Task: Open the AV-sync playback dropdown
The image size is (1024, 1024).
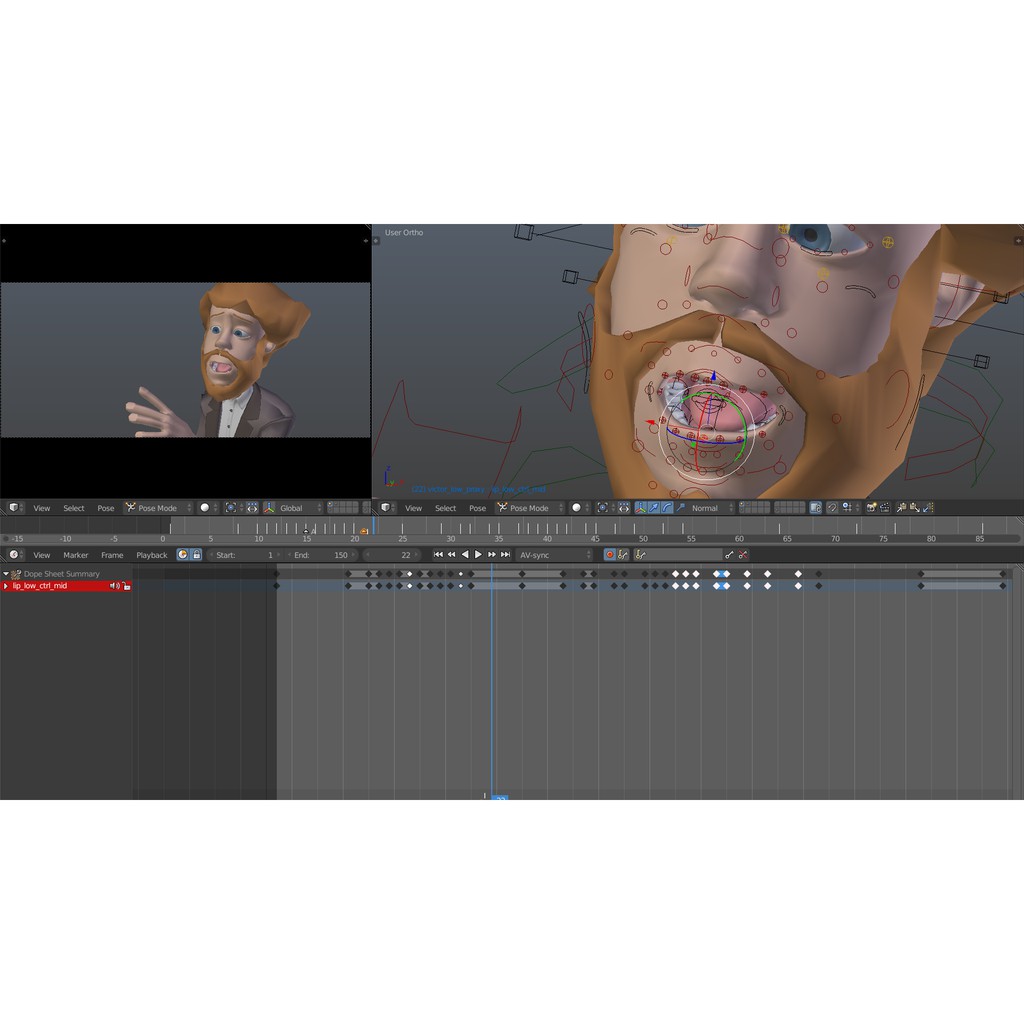Action: coord(555,555)
